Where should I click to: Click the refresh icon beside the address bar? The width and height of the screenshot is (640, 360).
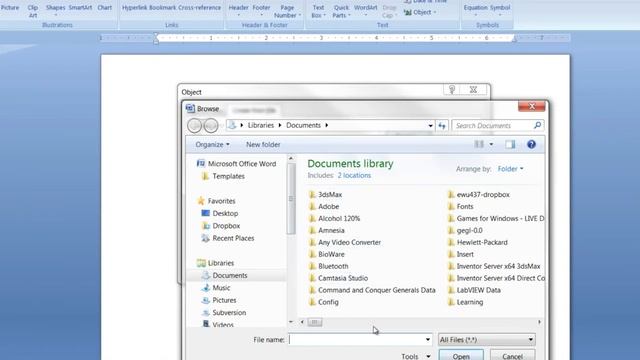point(442,126)
